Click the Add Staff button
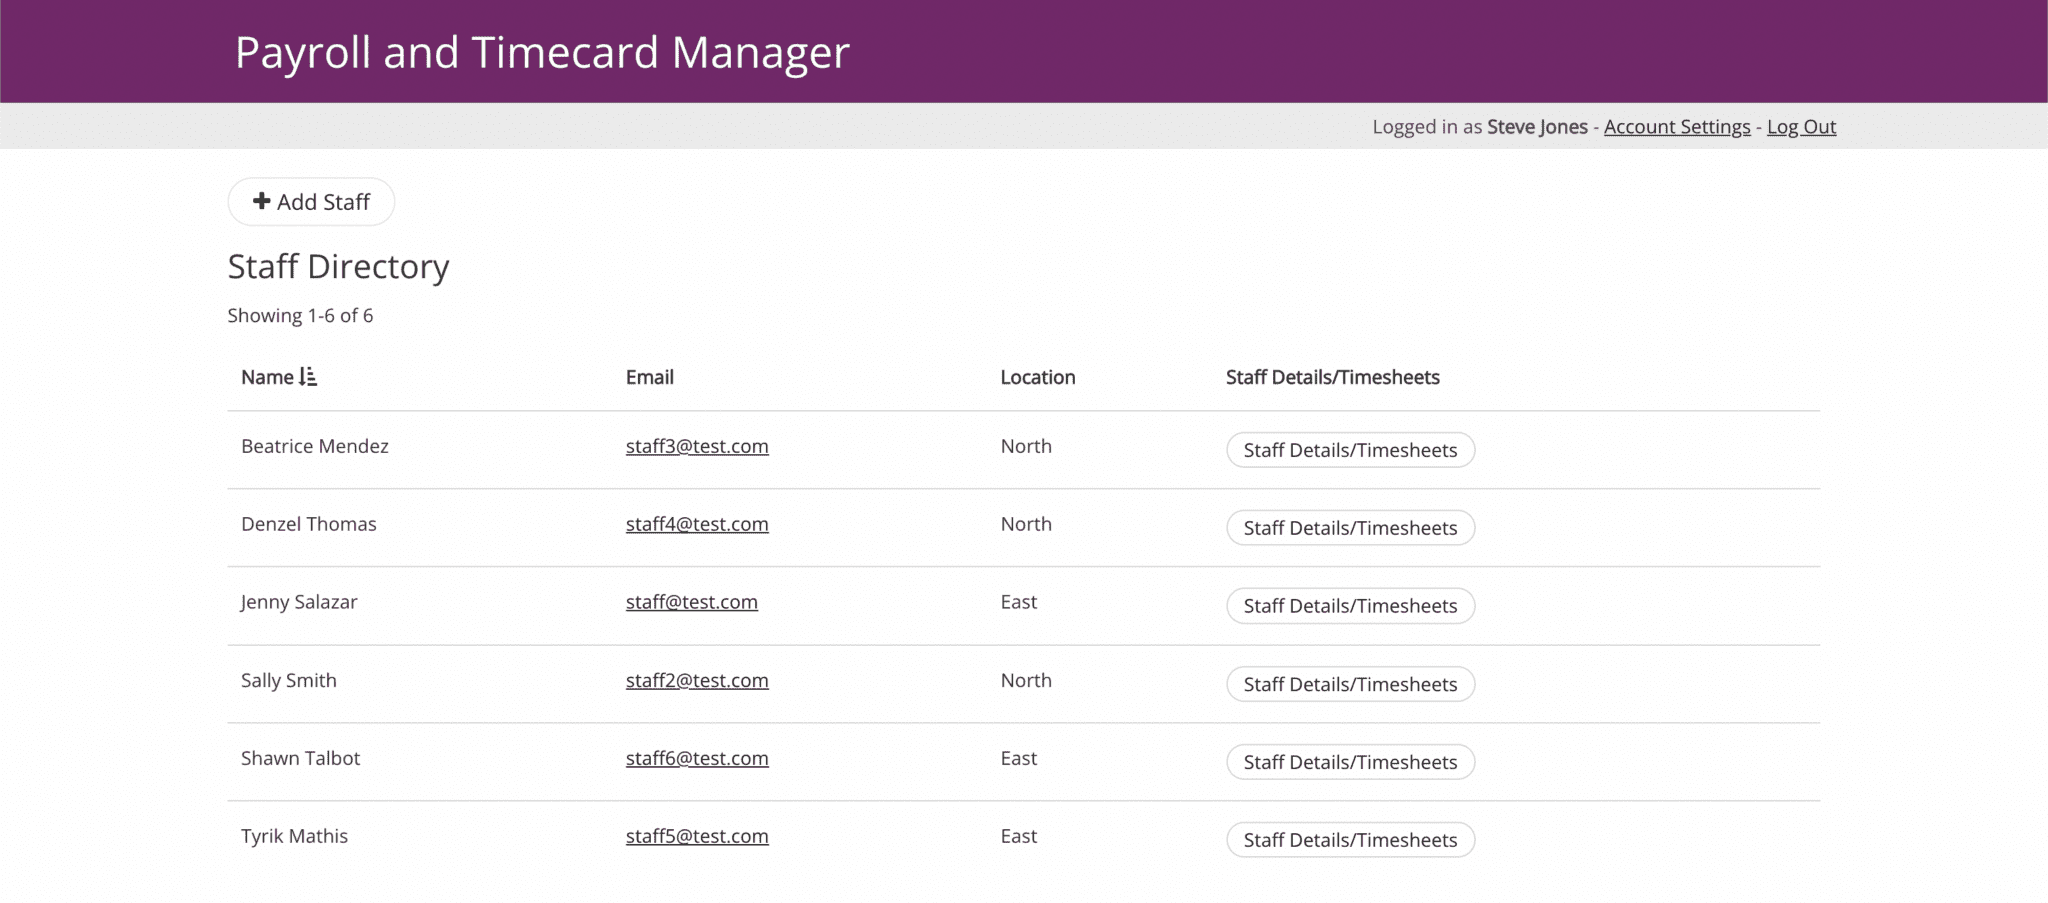Screen dimensions: 2048x903 coord(311,201)
